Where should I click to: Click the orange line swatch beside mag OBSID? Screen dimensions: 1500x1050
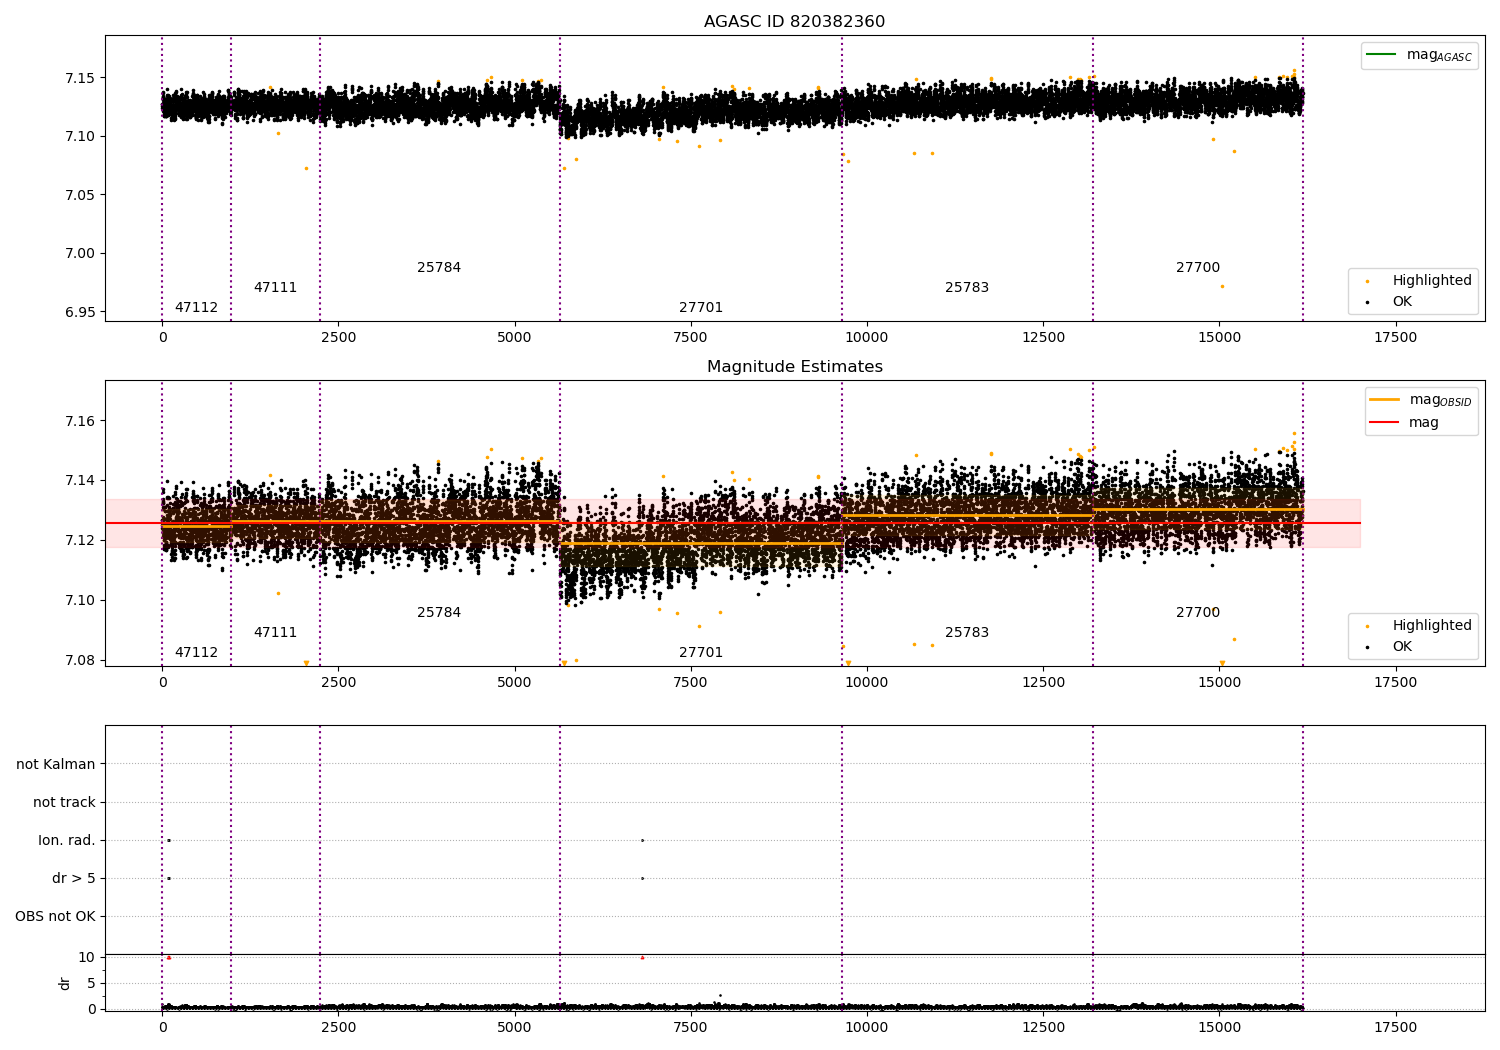[x=1385, y=399]
